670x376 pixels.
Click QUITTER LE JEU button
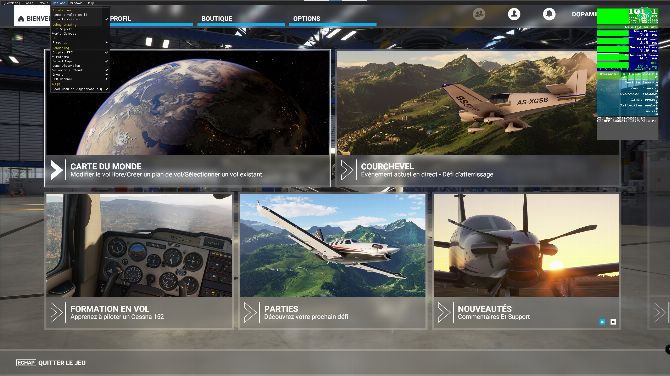51,363
